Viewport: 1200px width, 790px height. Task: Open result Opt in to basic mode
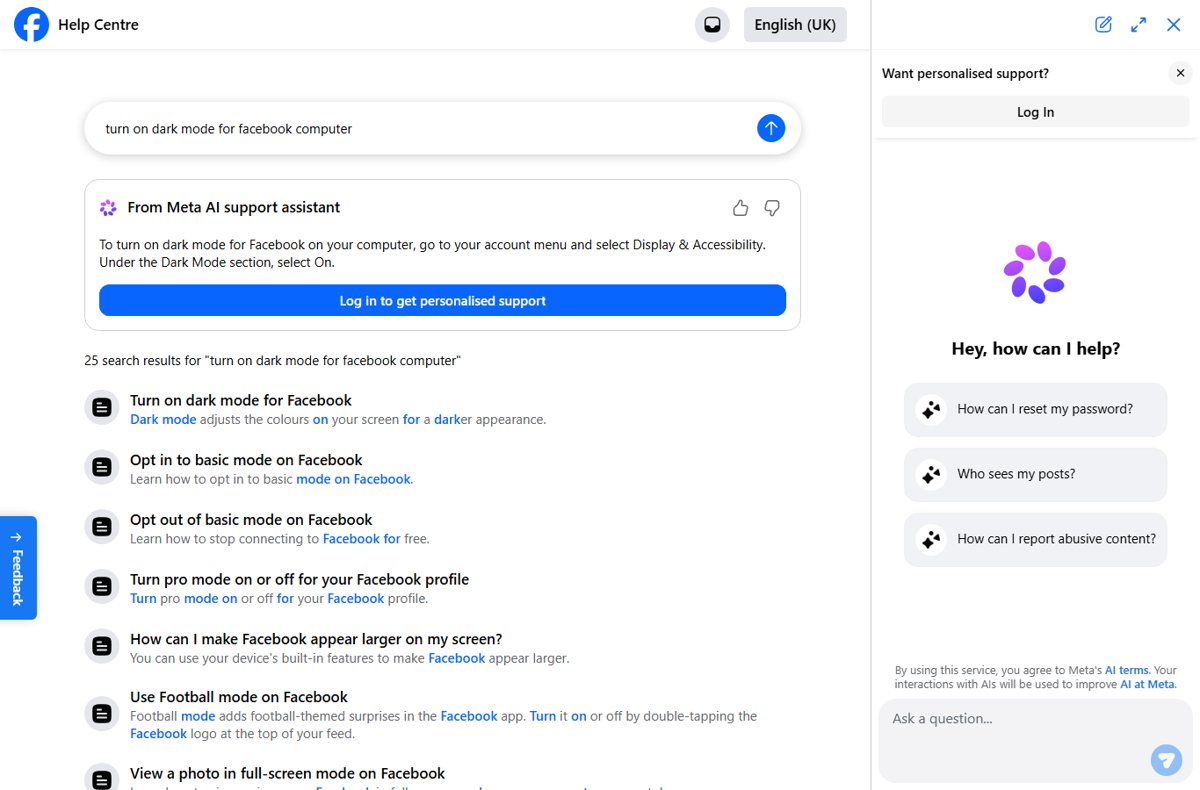(x=246, y=460)
